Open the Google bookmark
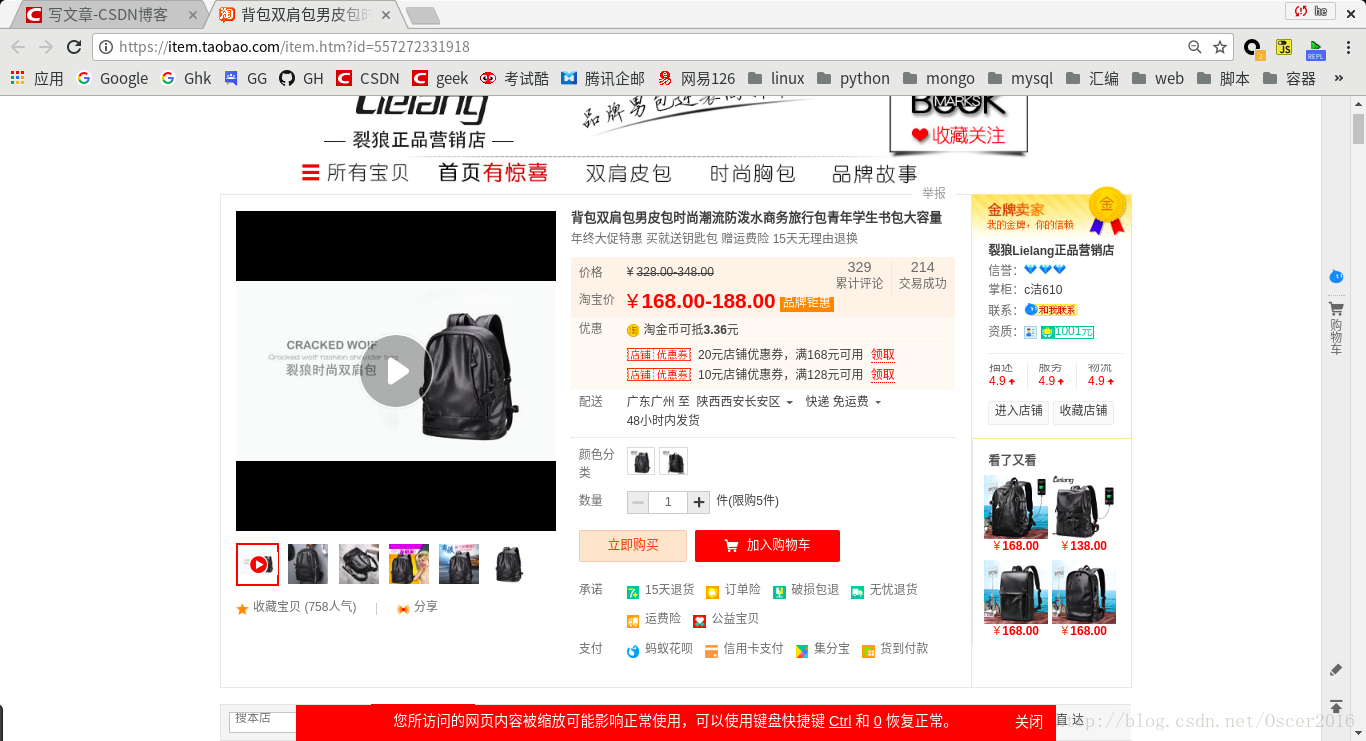 coord(112,78)
